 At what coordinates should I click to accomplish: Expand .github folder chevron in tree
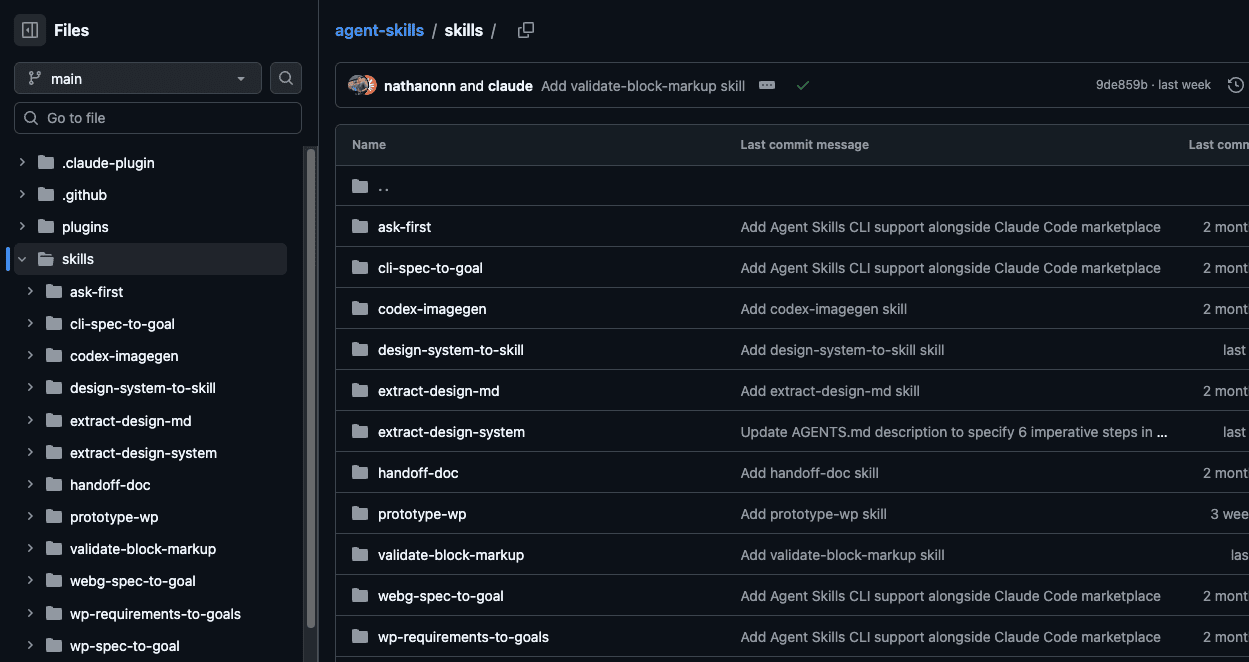(22, 194)
